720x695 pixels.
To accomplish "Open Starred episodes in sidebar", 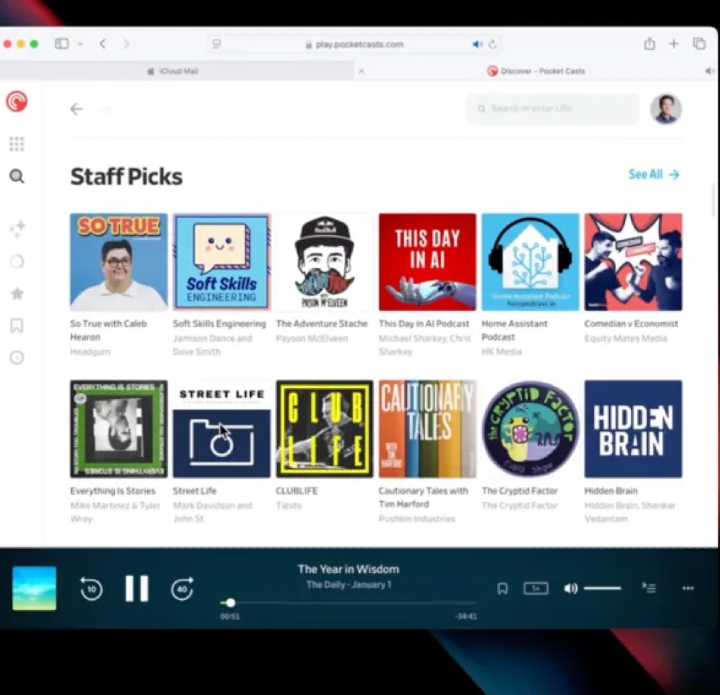I will [x=17, y=293].
